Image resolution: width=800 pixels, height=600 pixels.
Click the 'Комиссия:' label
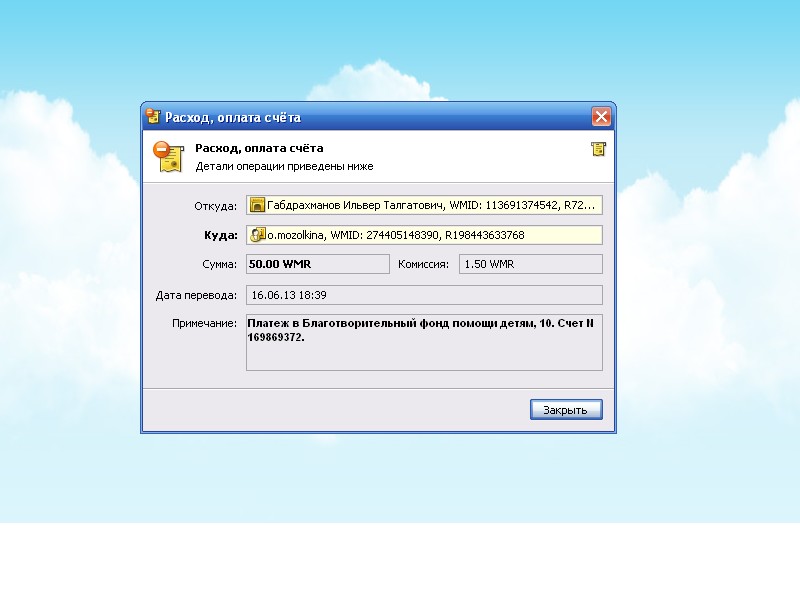pos(423,264)
